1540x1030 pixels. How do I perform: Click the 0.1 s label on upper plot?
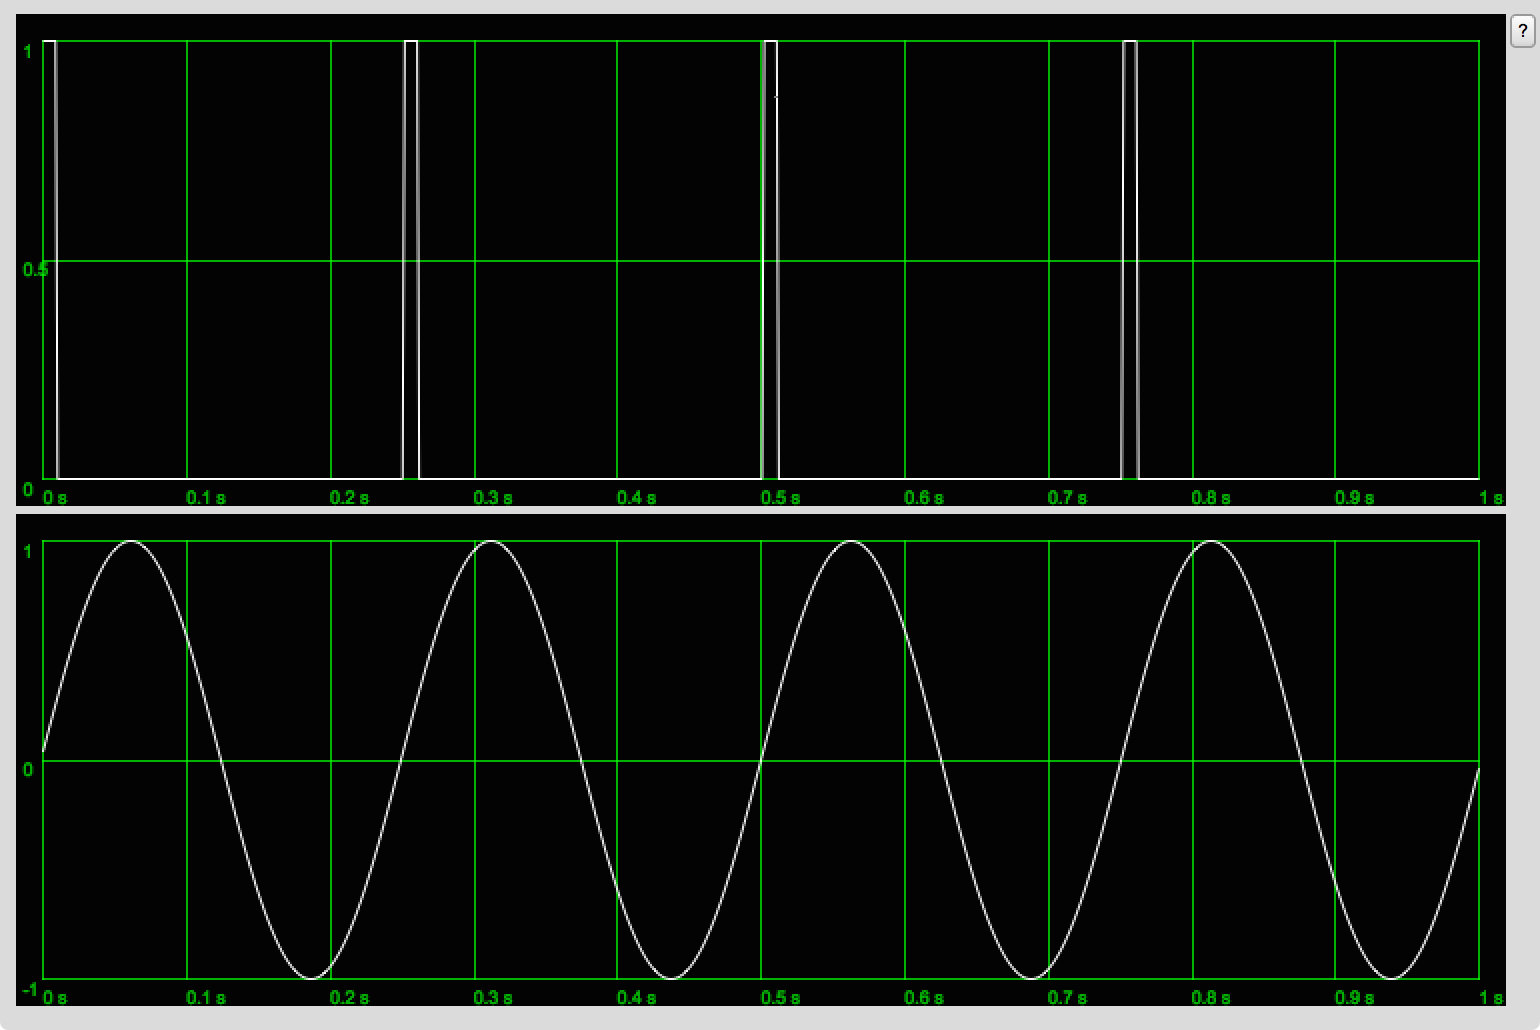coord(206,497)
